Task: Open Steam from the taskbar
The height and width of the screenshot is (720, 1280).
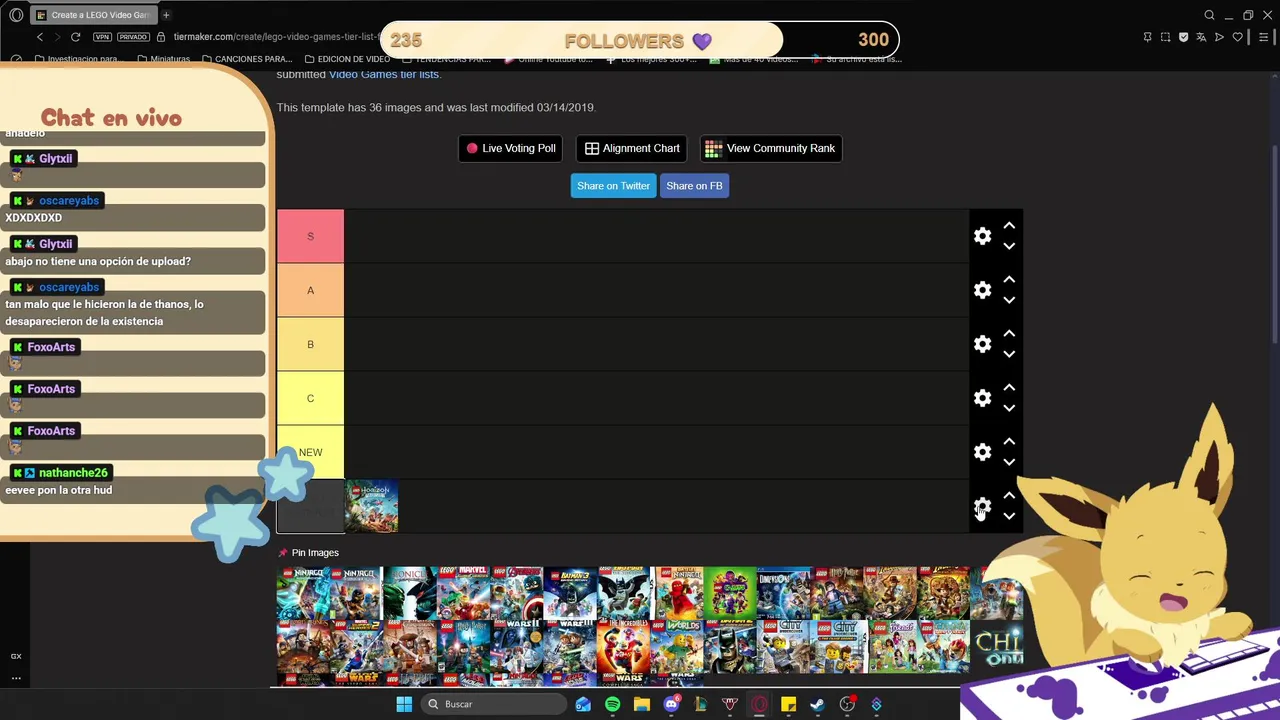Action: (817, 704)
